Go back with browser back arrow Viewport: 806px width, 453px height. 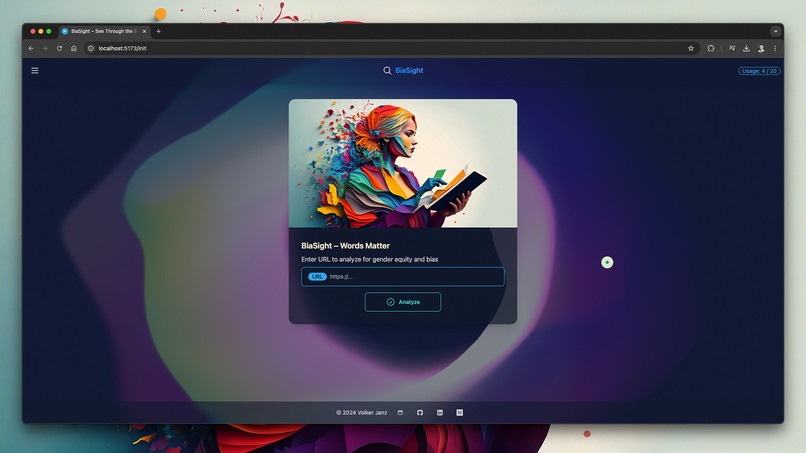click(31, 48)
